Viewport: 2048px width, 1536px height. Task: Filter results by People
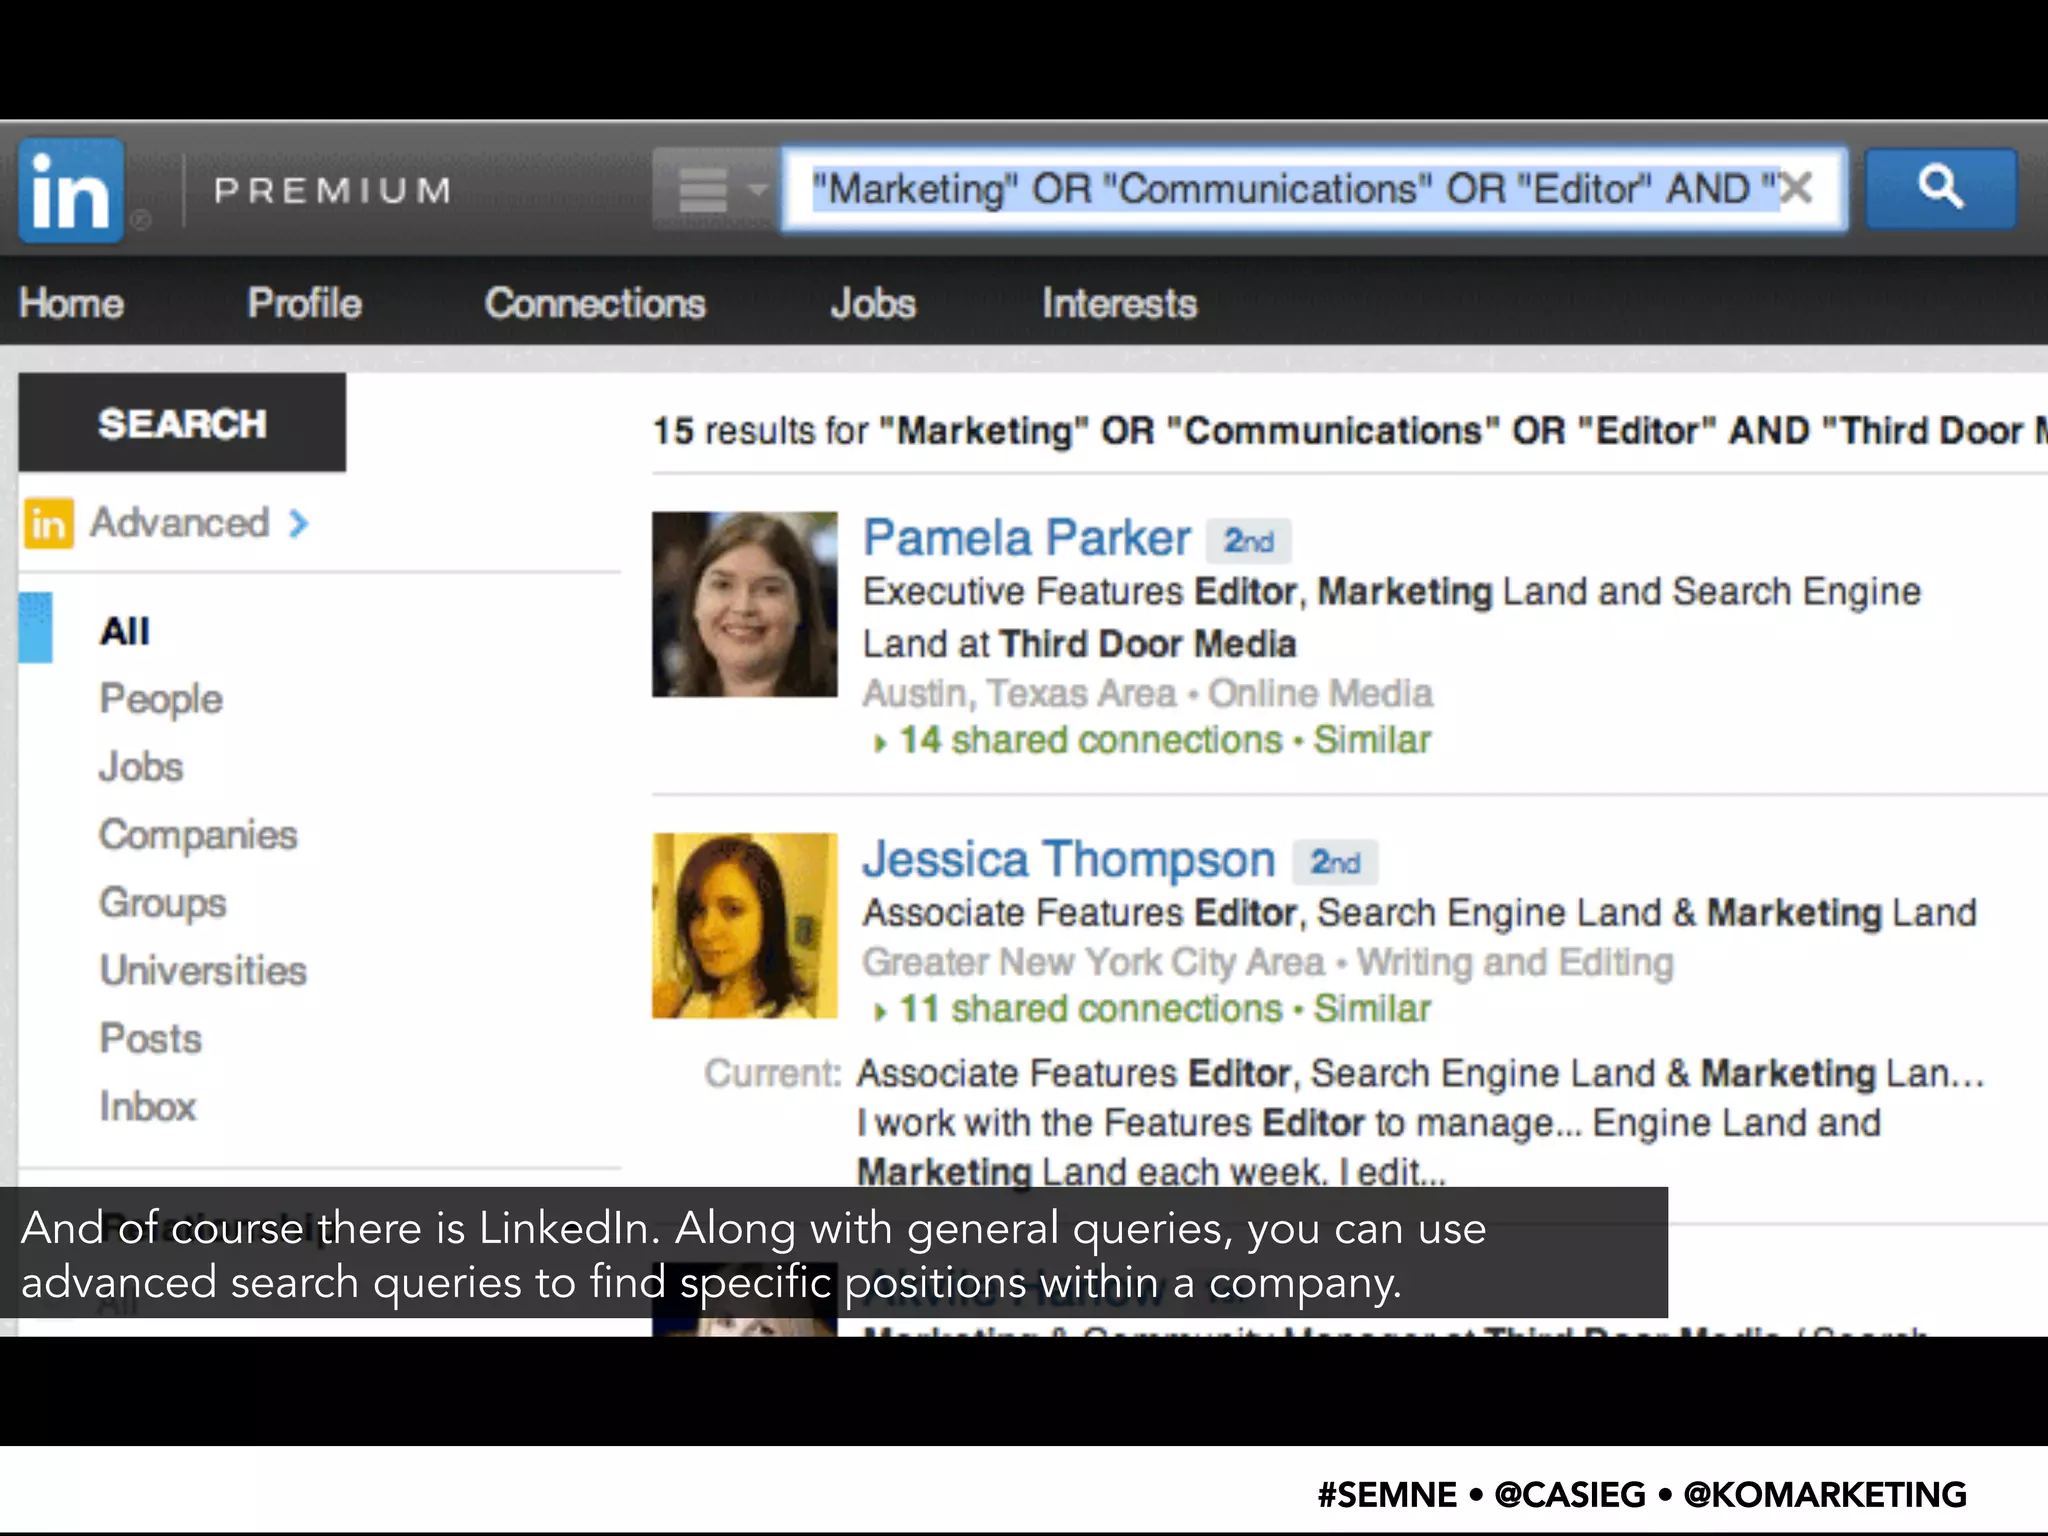[161, 699]
